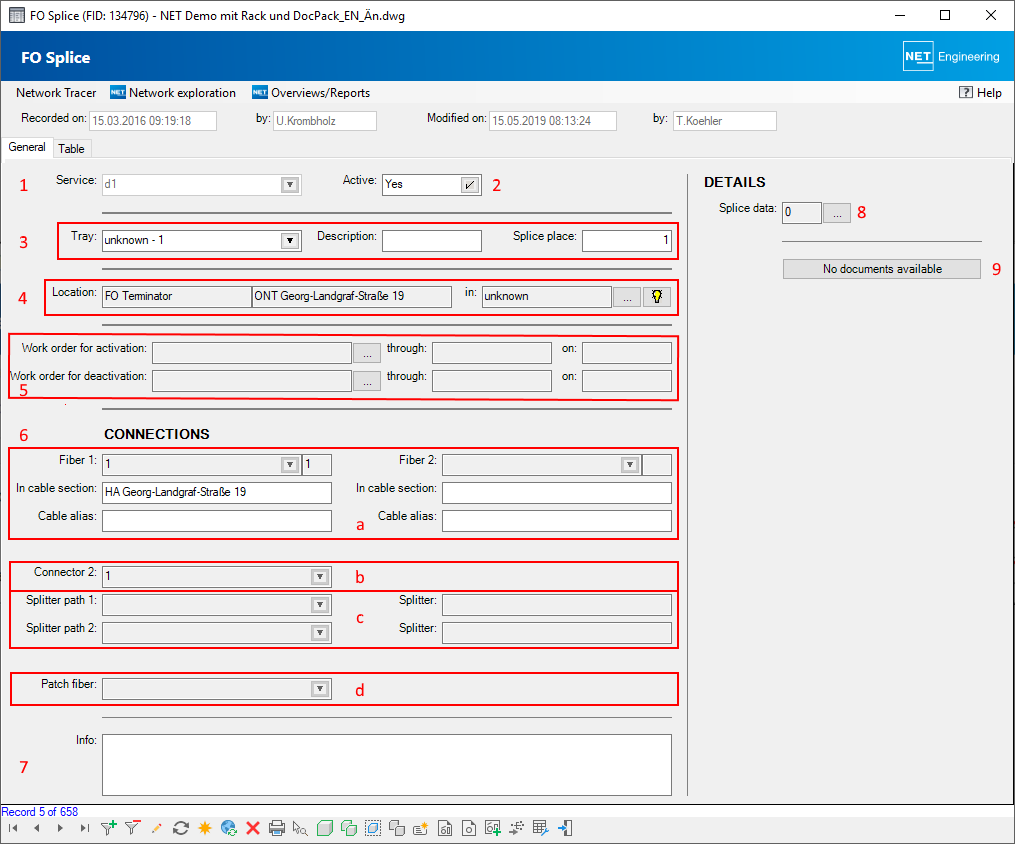Click the double green cubes icon

tap(348, 828)
